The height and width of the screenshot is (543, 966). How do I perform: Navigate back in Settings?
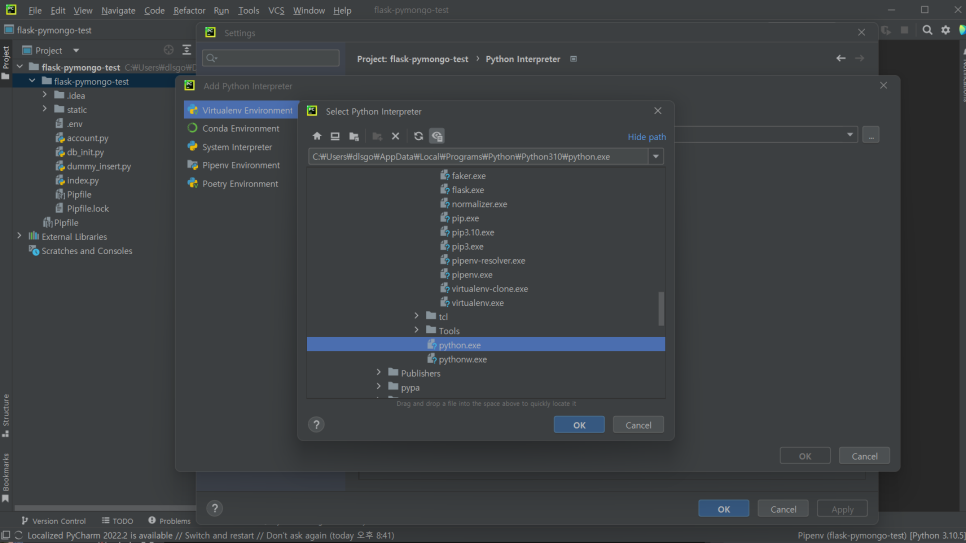840,59
